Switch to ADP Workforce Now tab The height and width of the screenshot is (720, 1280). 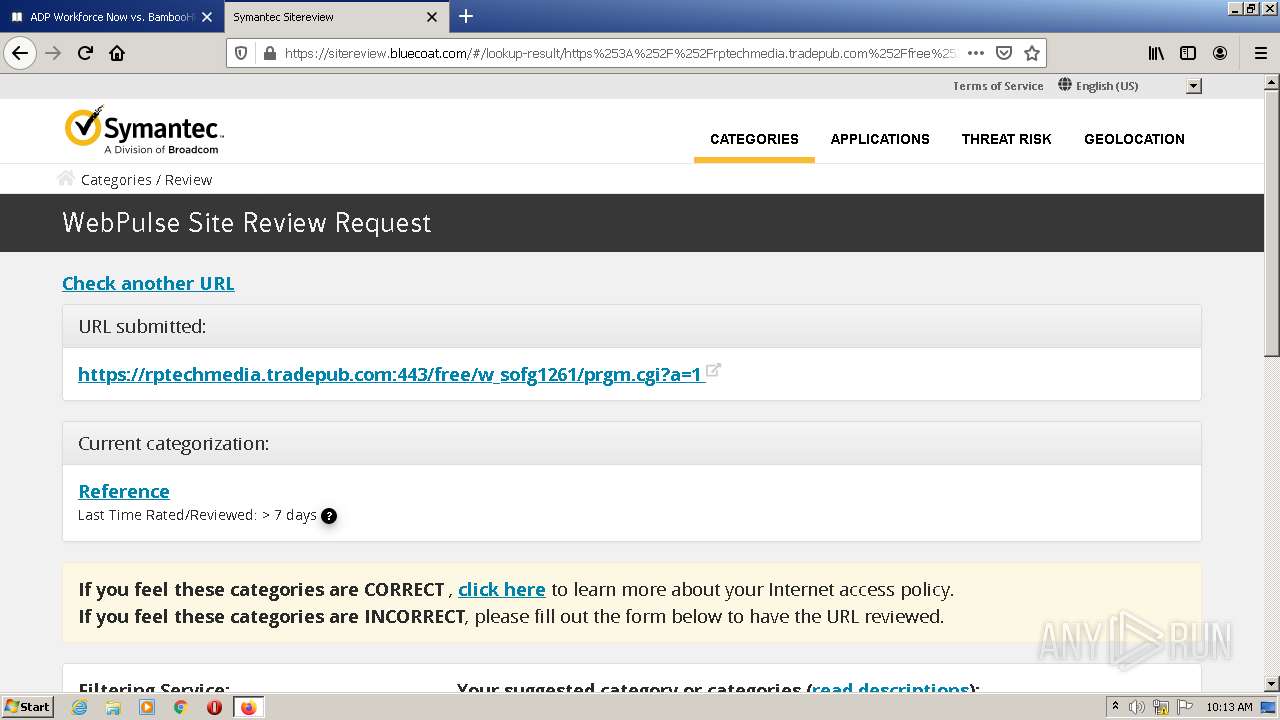pyautogui.click(x=112, y=17)
